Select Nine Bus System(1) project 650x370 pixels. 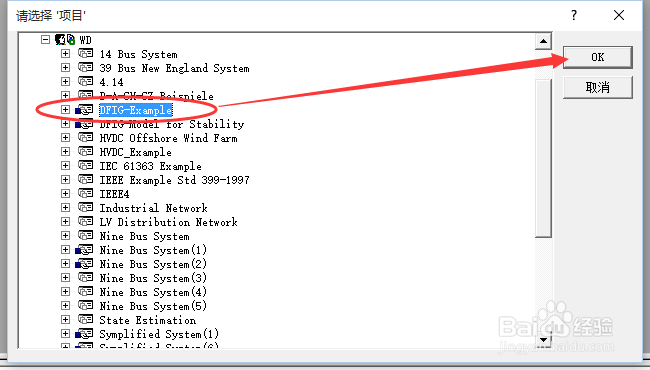point(153,250)
